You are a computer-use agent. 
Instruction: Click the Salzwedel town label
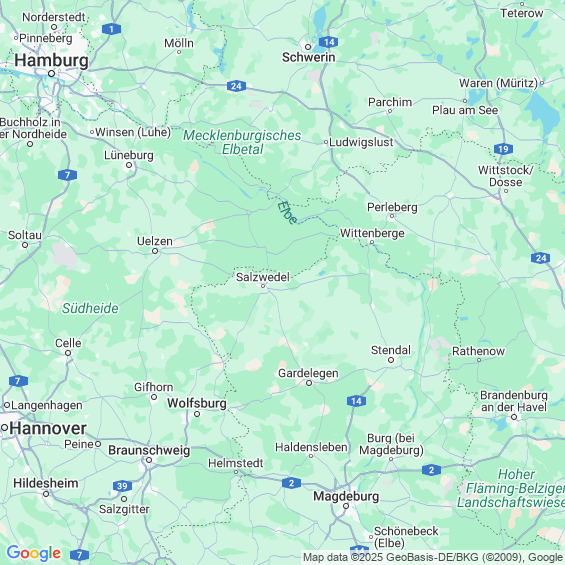[x=263, y=277]
